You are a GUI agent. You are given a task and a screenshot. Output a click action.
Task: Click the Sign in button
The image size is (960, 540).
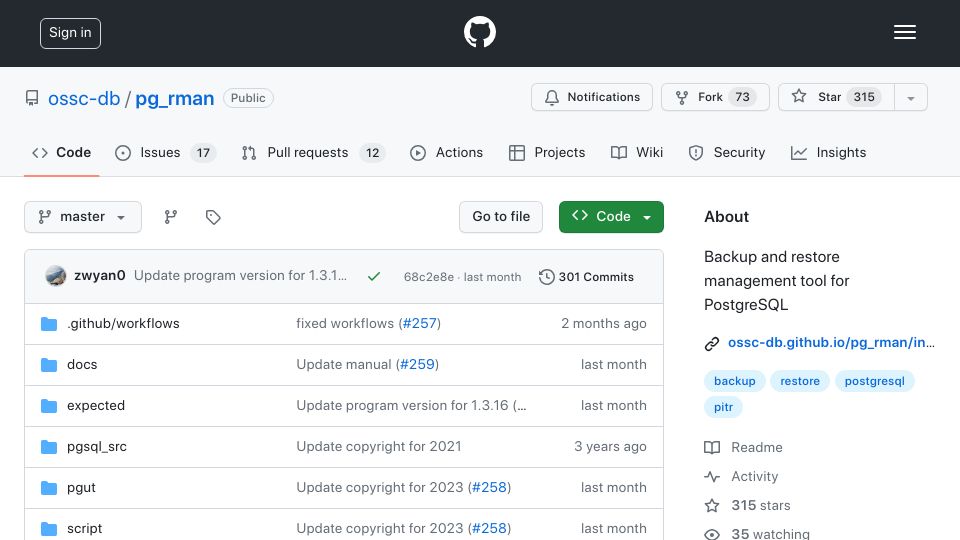(70, 33)
